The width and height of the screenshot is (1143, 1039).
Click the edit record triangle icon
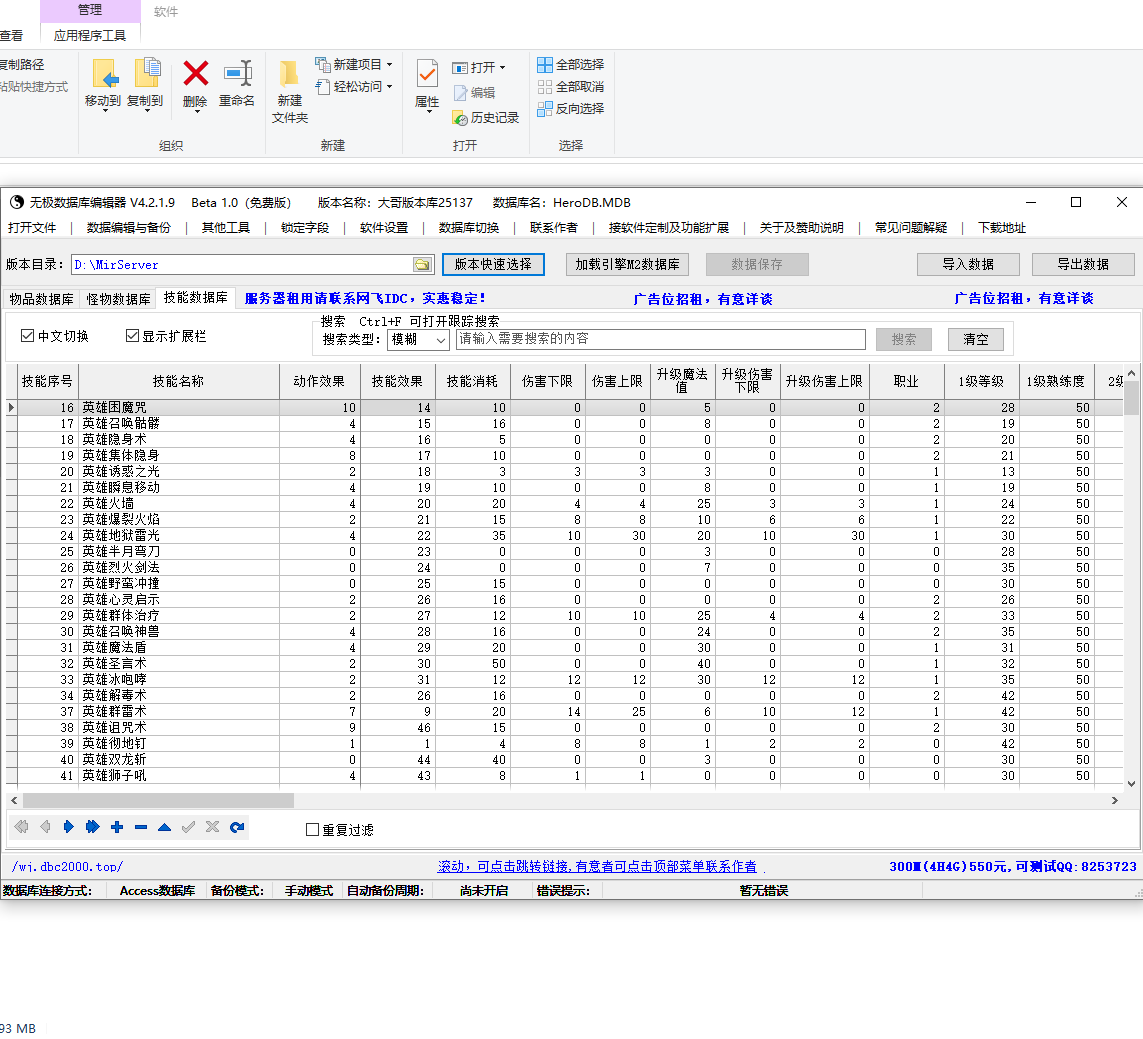pyautogui.click(x=164, y=827)
